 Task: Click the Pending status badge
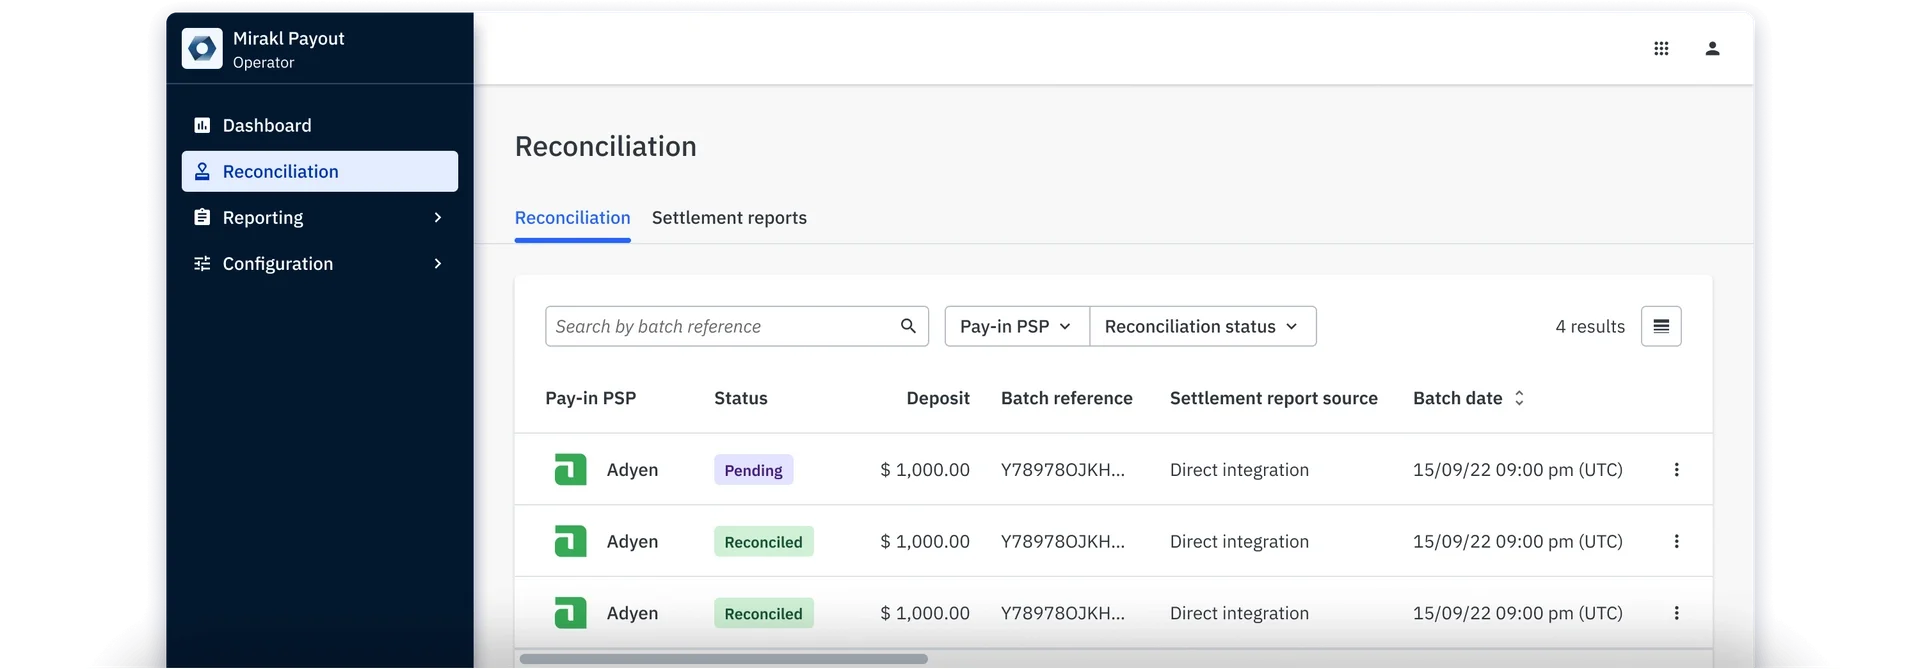pyautogui.click(x=753, y=470)
